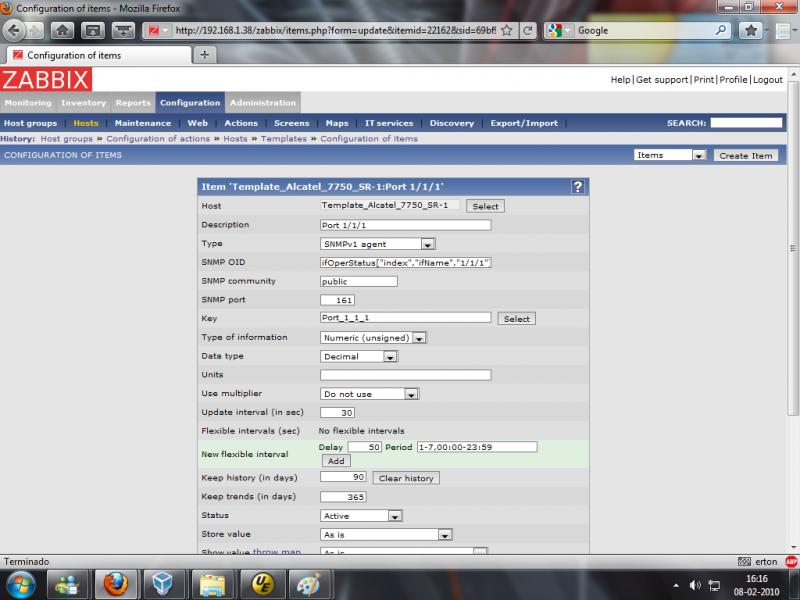Open Windows Explorer folder icon in taskbar
800x600 pixels.
tap(211, 583)
